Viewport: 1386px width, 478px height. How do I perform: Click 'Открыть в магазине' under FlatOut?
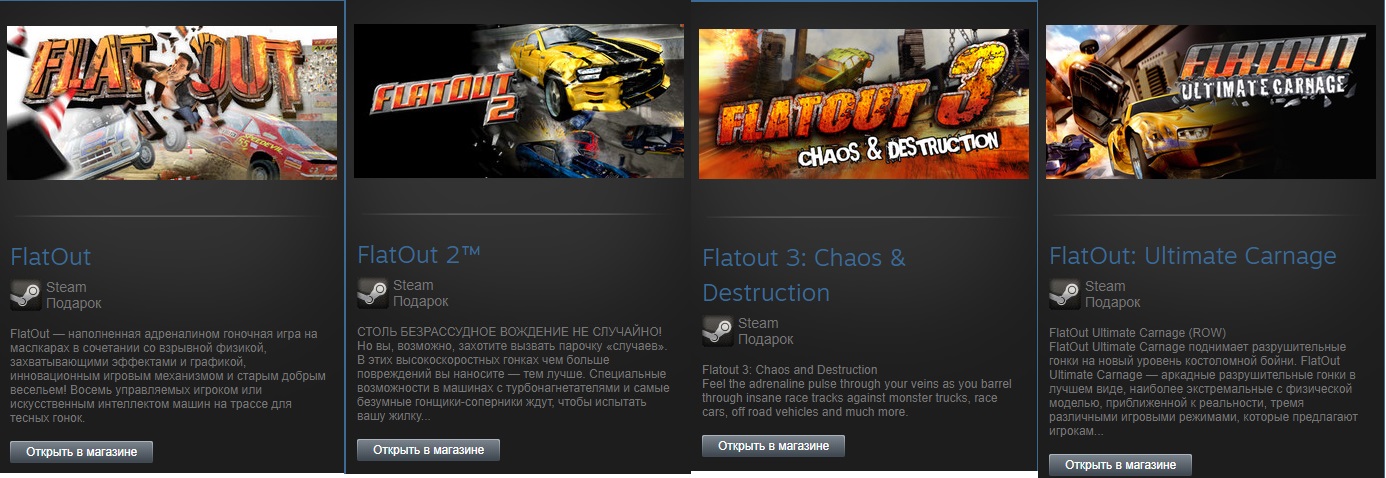click(81, 451)
